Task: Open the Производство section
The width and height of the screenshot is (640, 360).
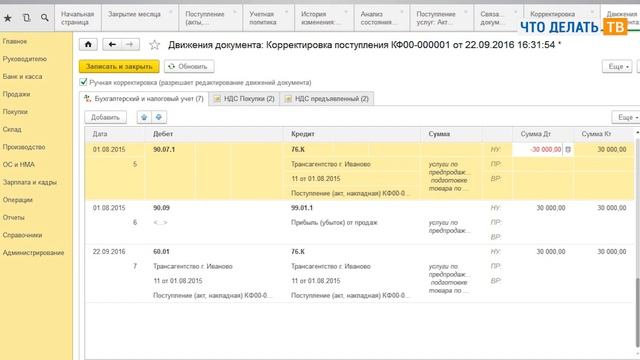Action: pyautogui.click(x=24, y=147)
